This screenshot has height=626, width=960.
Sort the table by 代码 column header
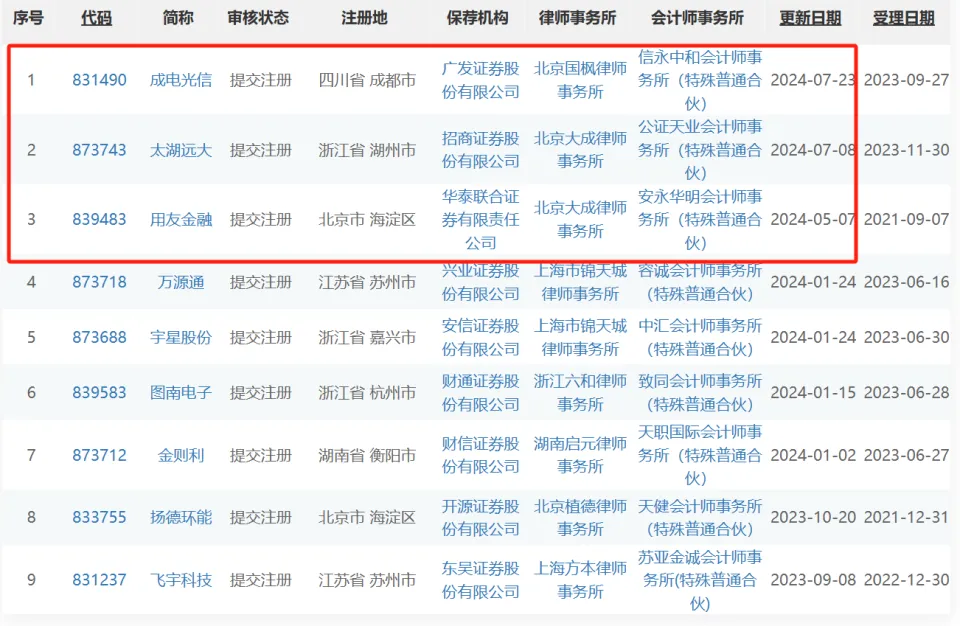tap(96, 17)
